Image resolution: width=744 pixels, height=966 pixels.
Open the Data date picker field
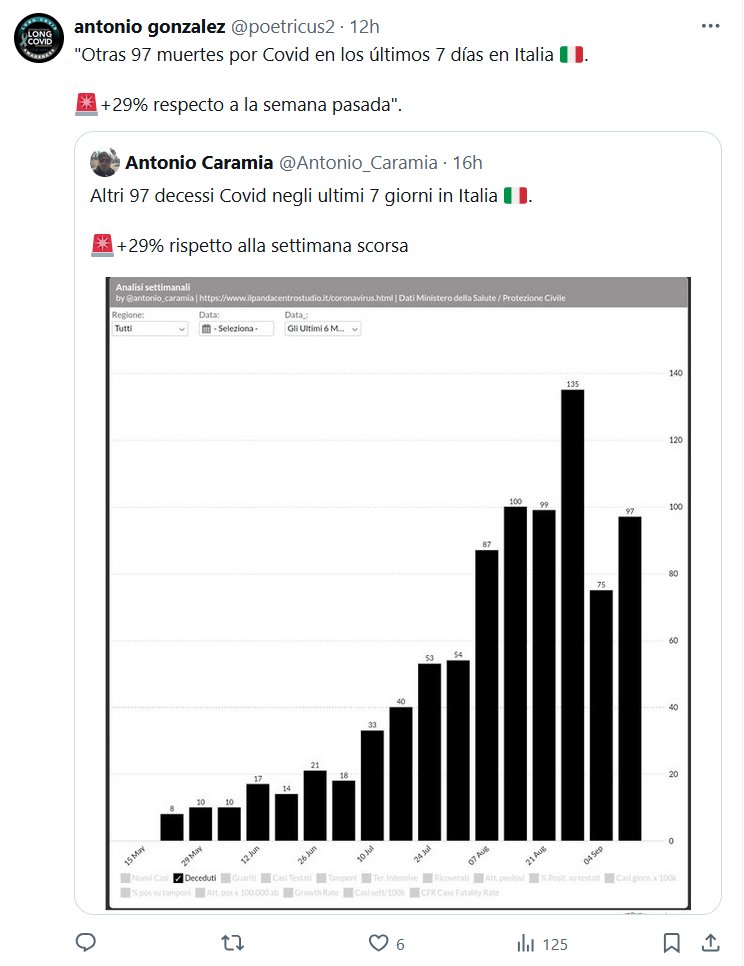coord(236,328)
